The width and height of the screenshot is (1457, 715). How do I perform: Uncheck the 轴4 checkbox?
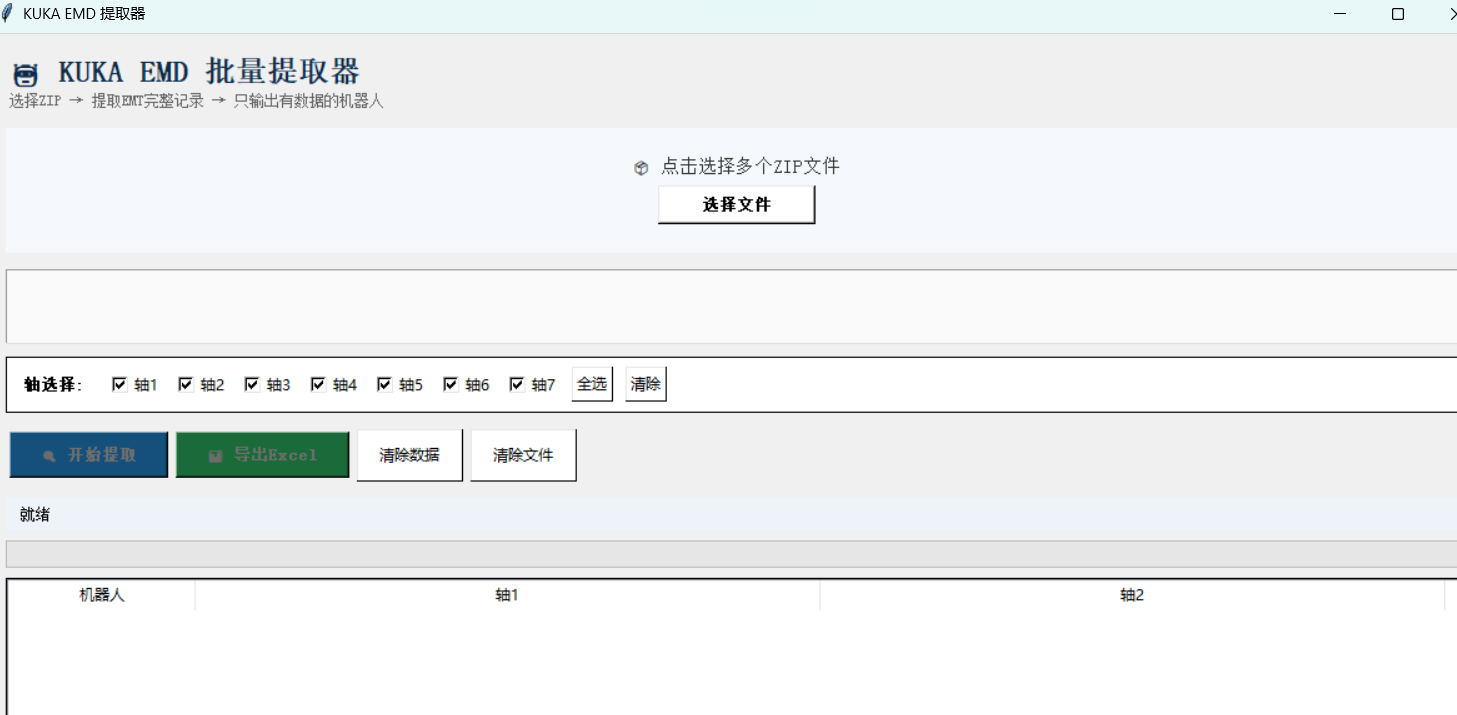[x=318, y=384]
